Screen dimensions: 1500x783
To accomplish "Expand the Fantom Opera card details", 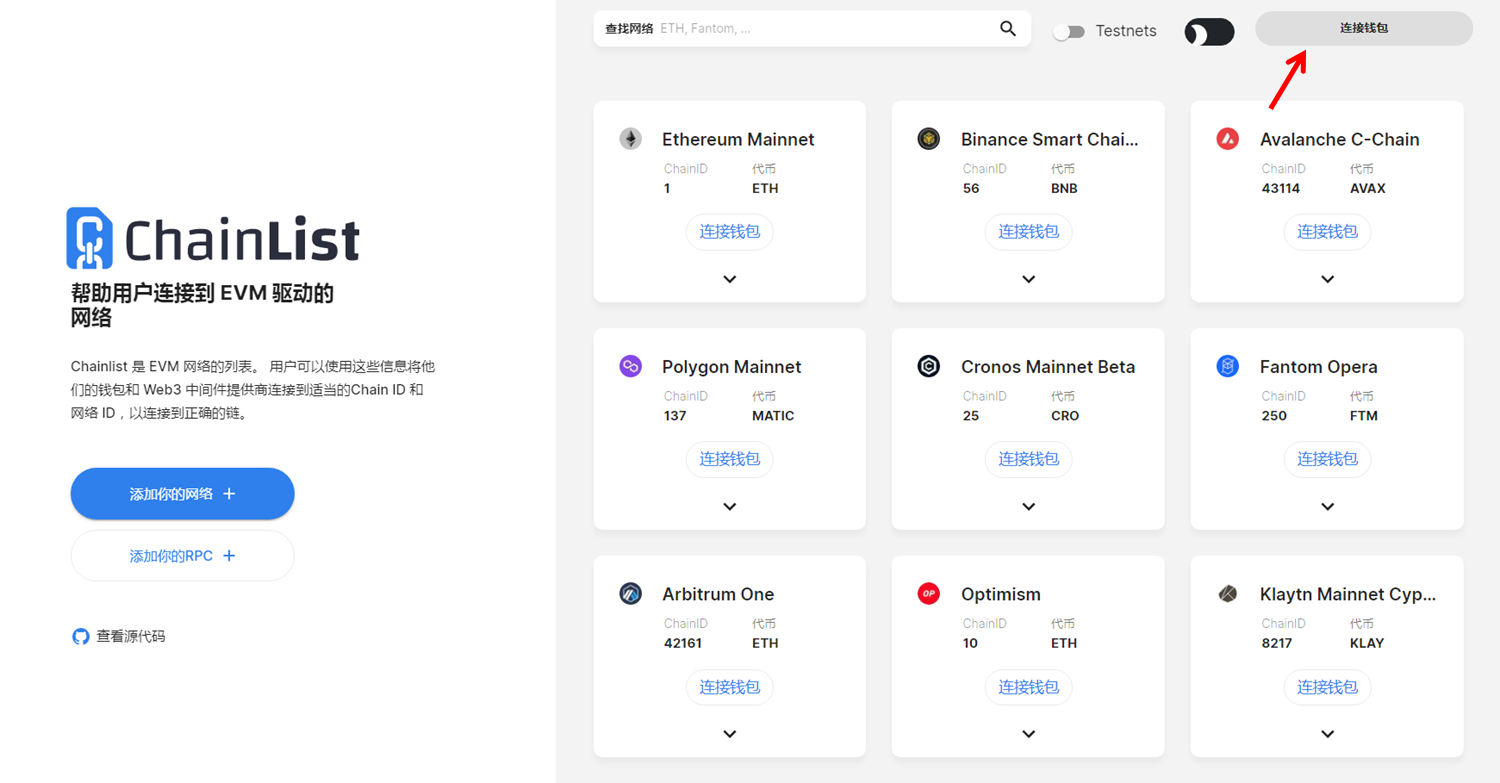I will [x=1328, y=506].
